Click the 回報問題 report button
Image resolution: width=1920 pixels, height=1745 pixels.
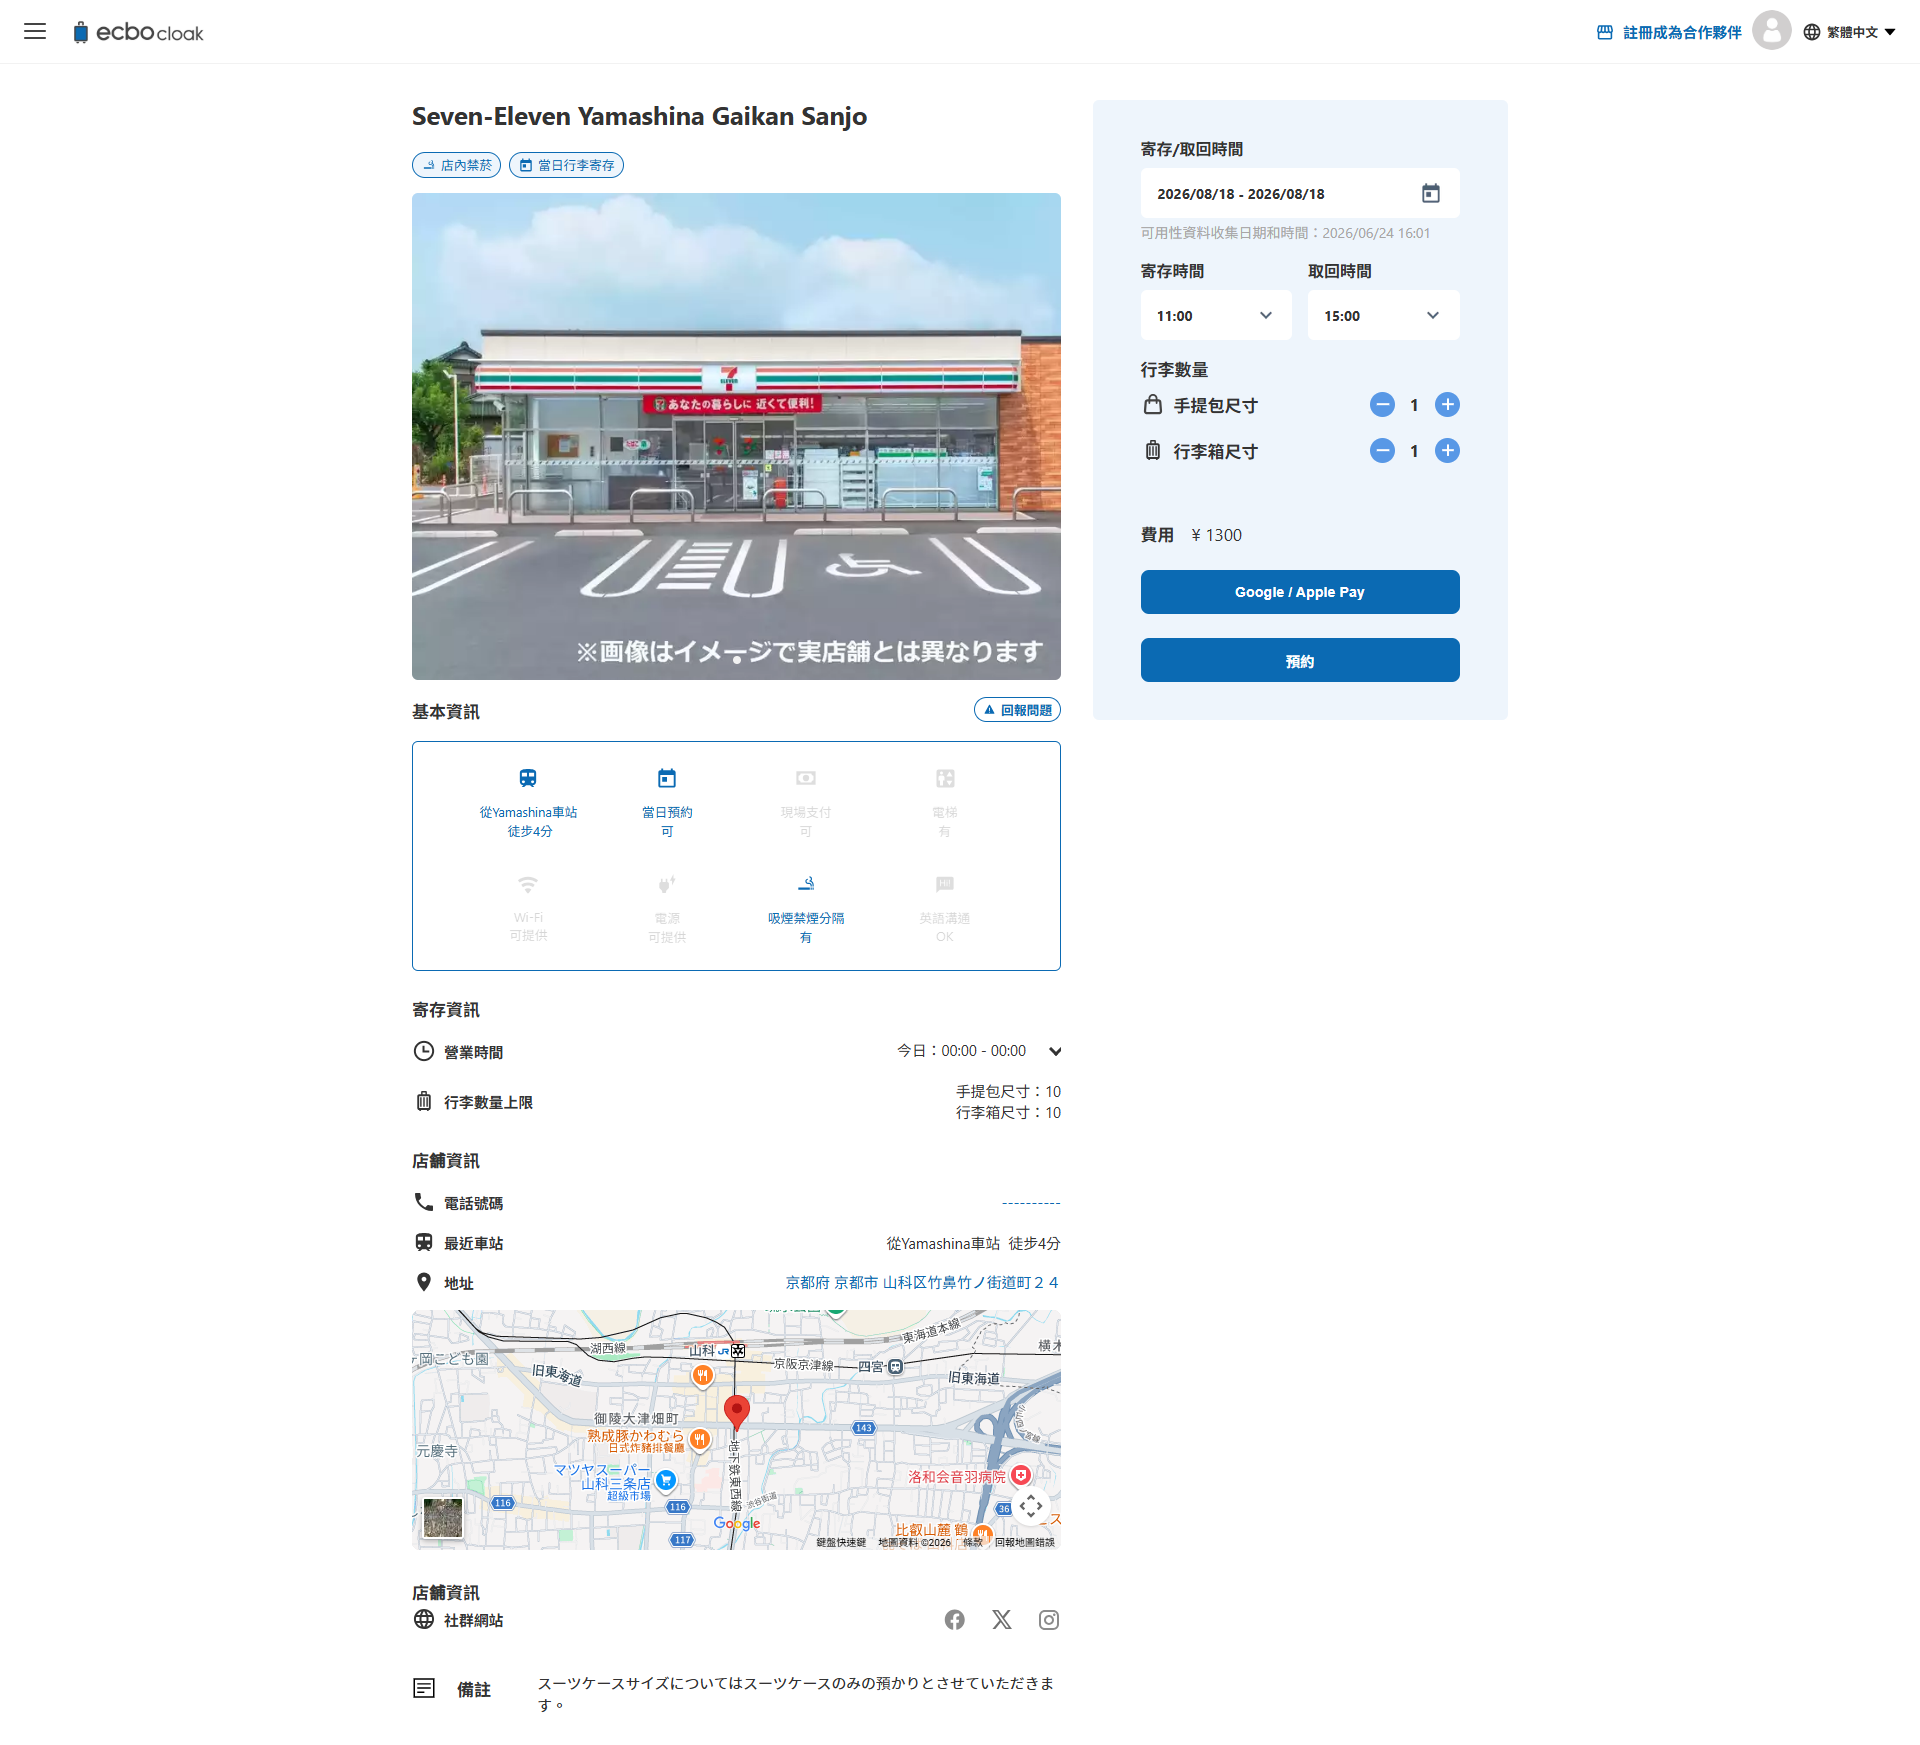pyautogui.click(x=1017, y=710)
